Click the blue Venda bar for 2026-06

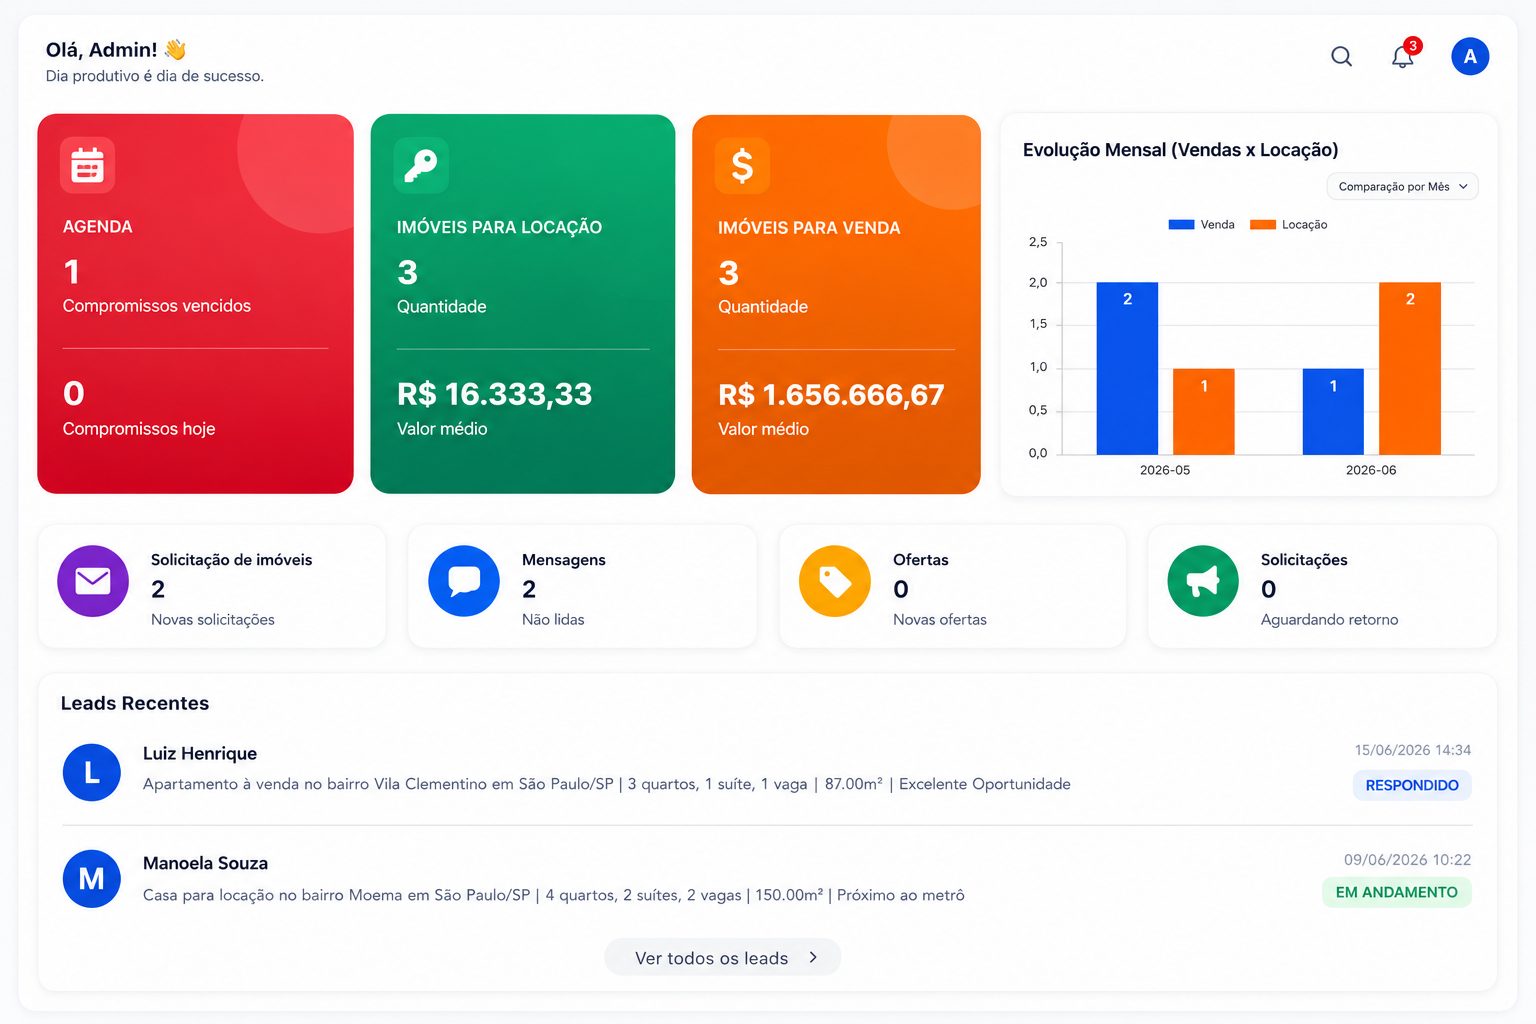[1333, 412]
